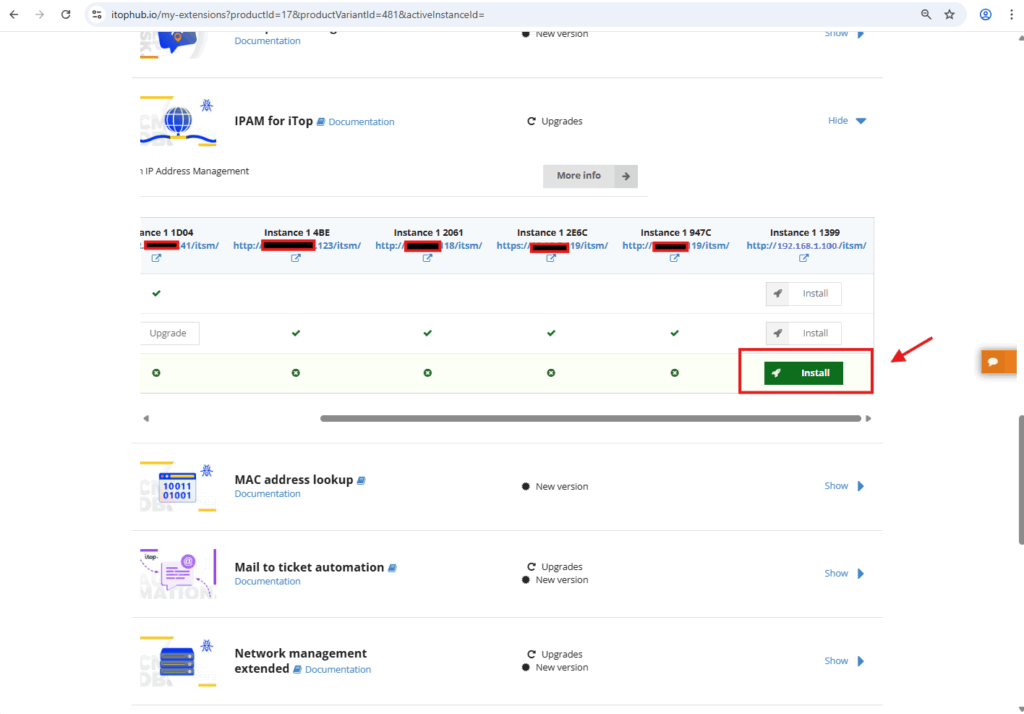
Task: Open the browser profile avatar icon
Action: pos(985,15)
